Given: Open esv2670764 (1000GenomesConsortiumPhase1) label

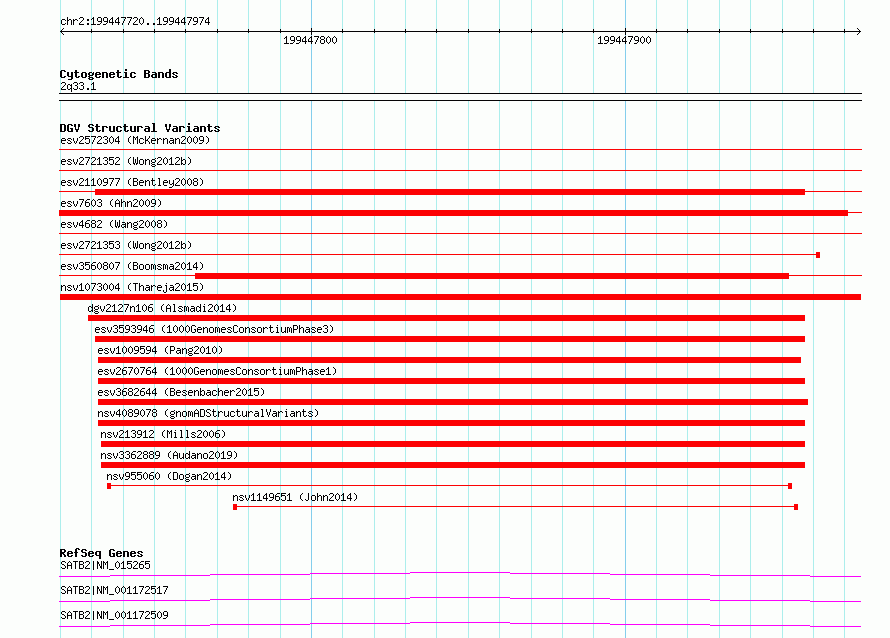Looking at the screenshot, I should 217,371.
